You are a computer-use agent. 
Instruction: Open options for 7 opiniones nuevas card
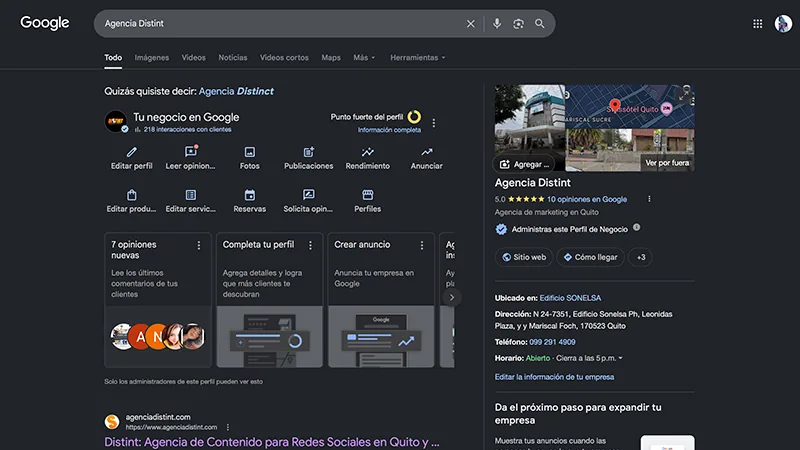click(x=199, y=246)
